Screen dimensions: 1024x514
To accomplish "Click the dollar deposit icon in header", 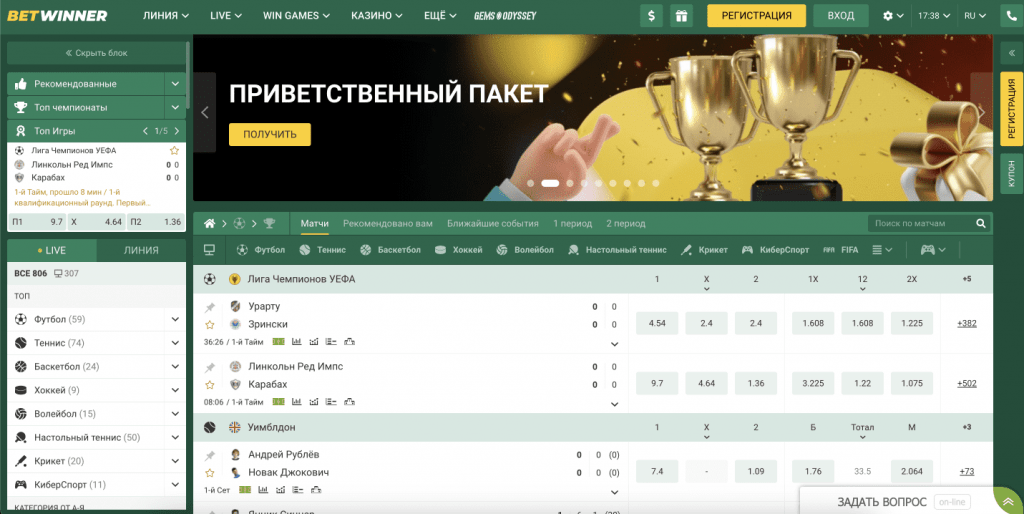I will tap(653, 16).
